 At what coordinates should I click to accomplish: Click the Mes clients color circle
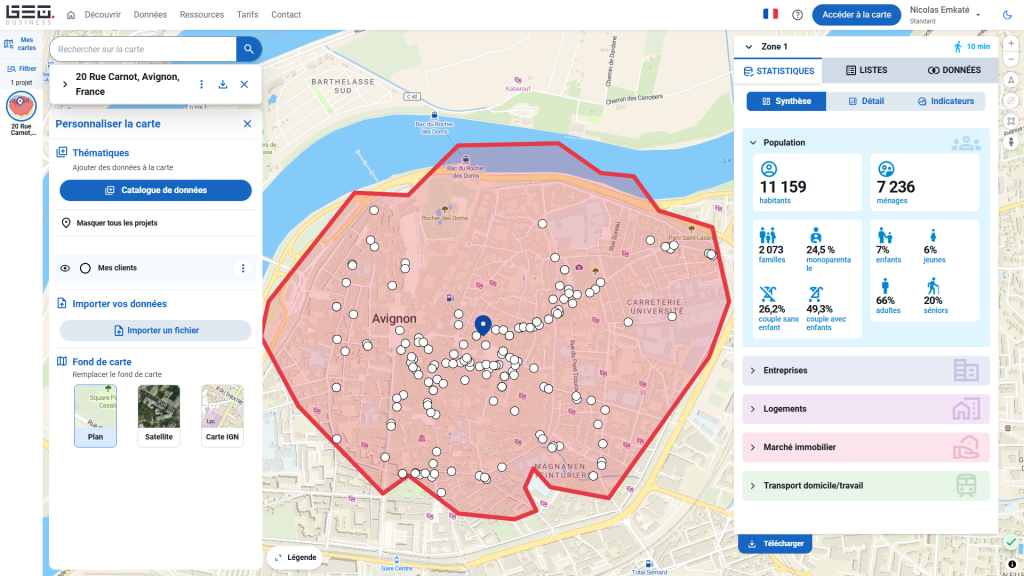pos(85,268)
